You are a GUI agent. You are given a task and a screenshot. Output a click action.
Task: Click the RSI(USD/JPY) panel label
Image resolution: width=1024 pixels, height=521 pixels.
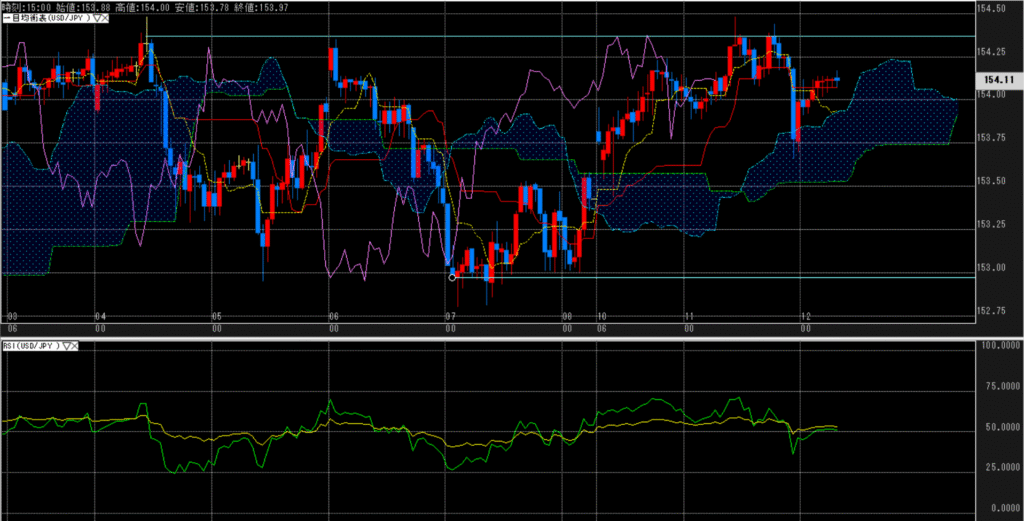click(x=31, y=346)
